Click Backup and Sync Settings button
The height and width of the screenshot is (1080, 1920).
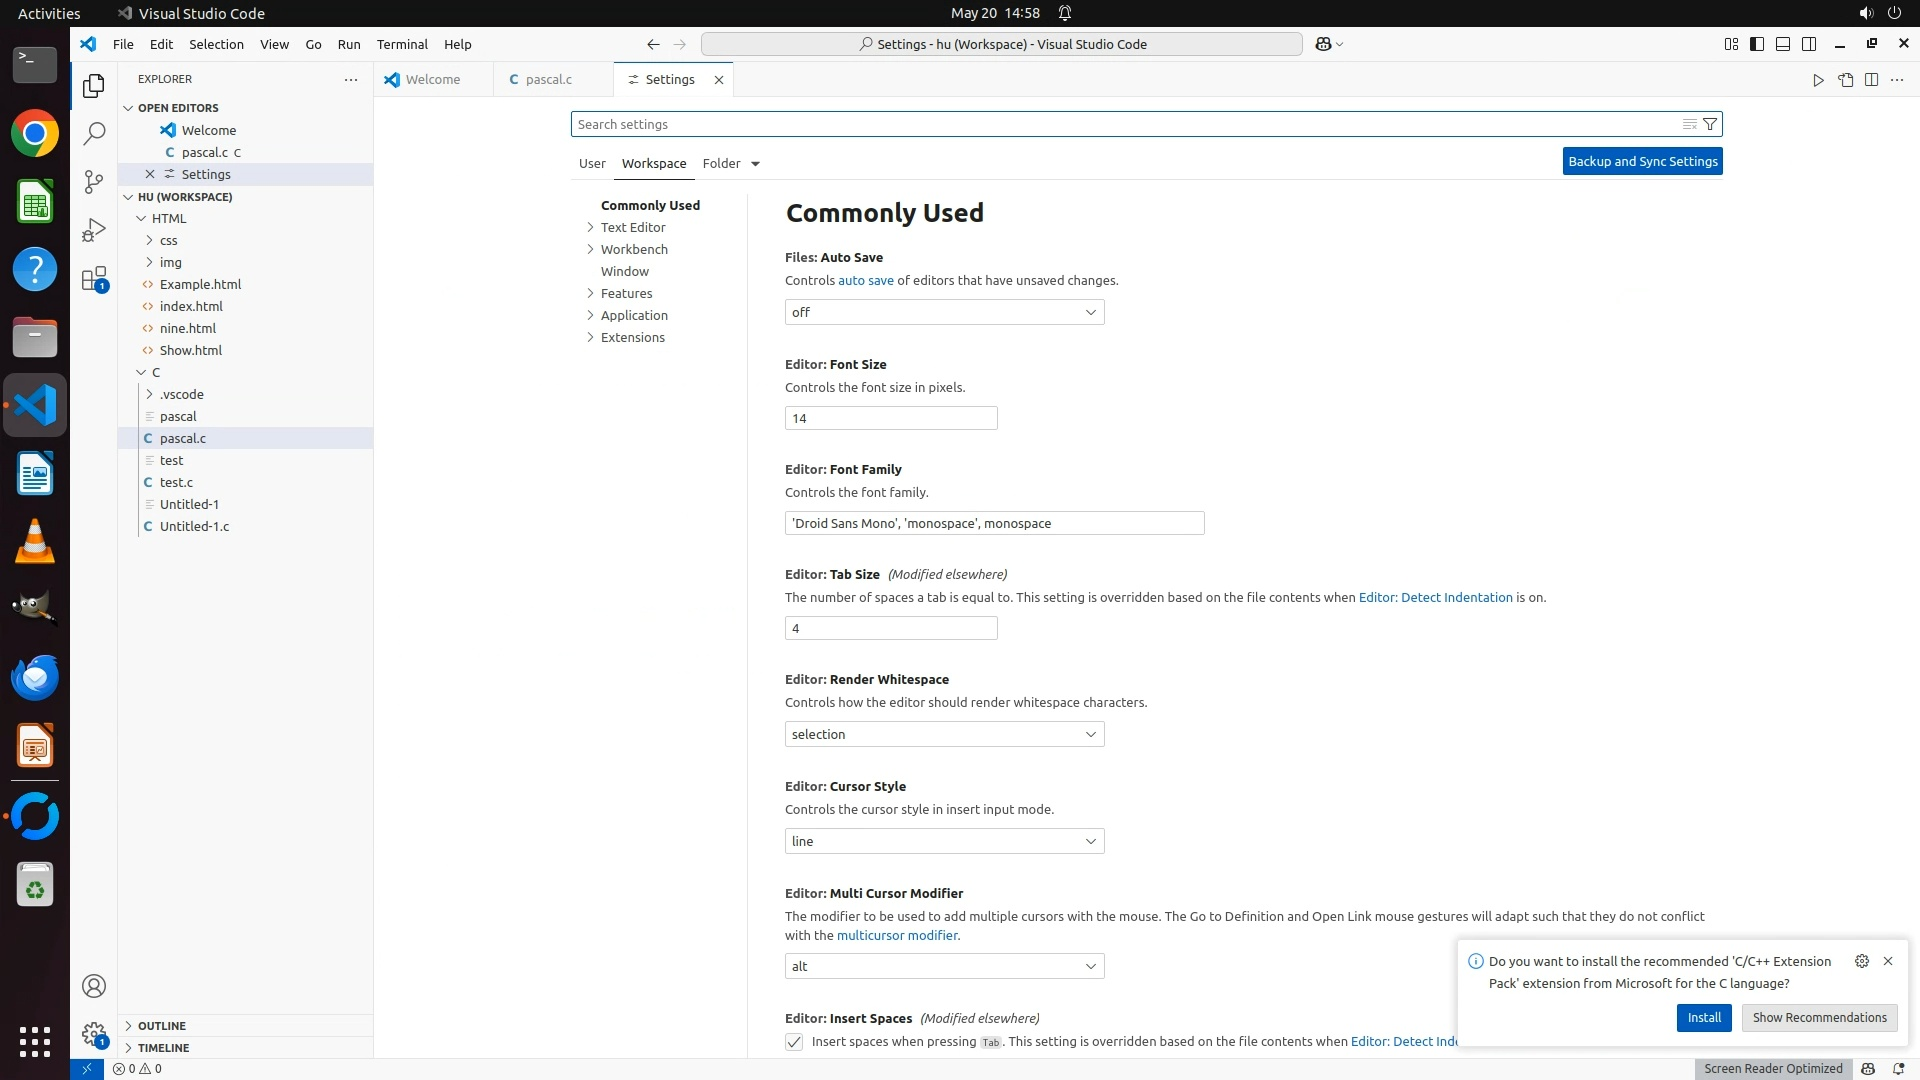[1642, 161]
